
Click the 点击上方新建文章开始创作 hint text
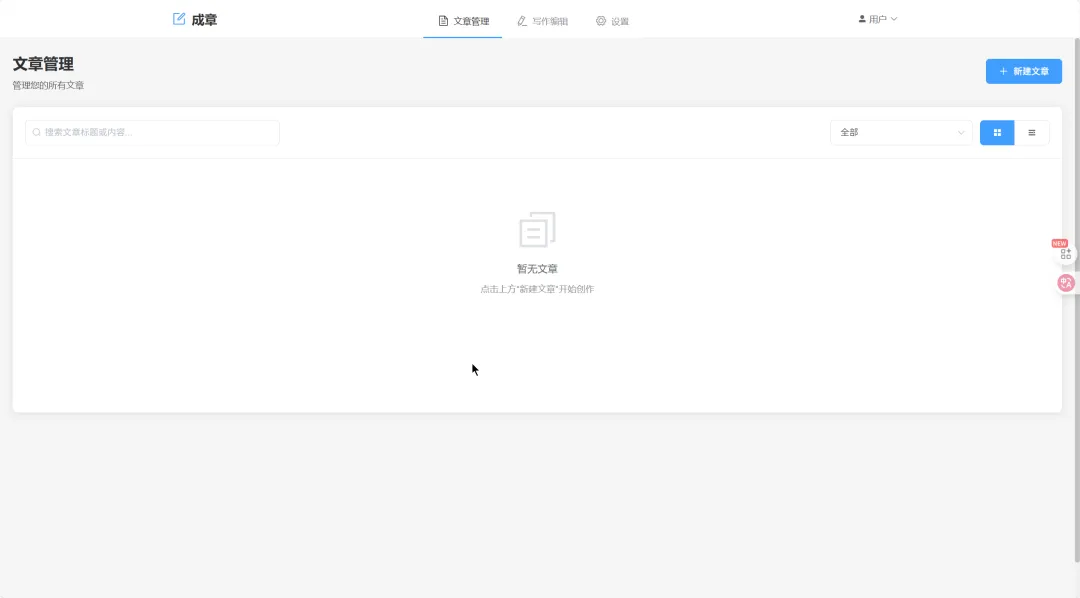(x=537, y=289)
